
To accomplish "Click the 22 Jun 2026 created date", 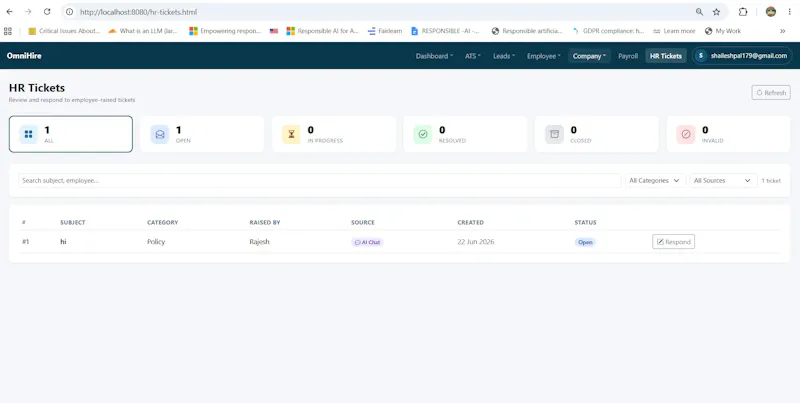I will tap(476, 242).
